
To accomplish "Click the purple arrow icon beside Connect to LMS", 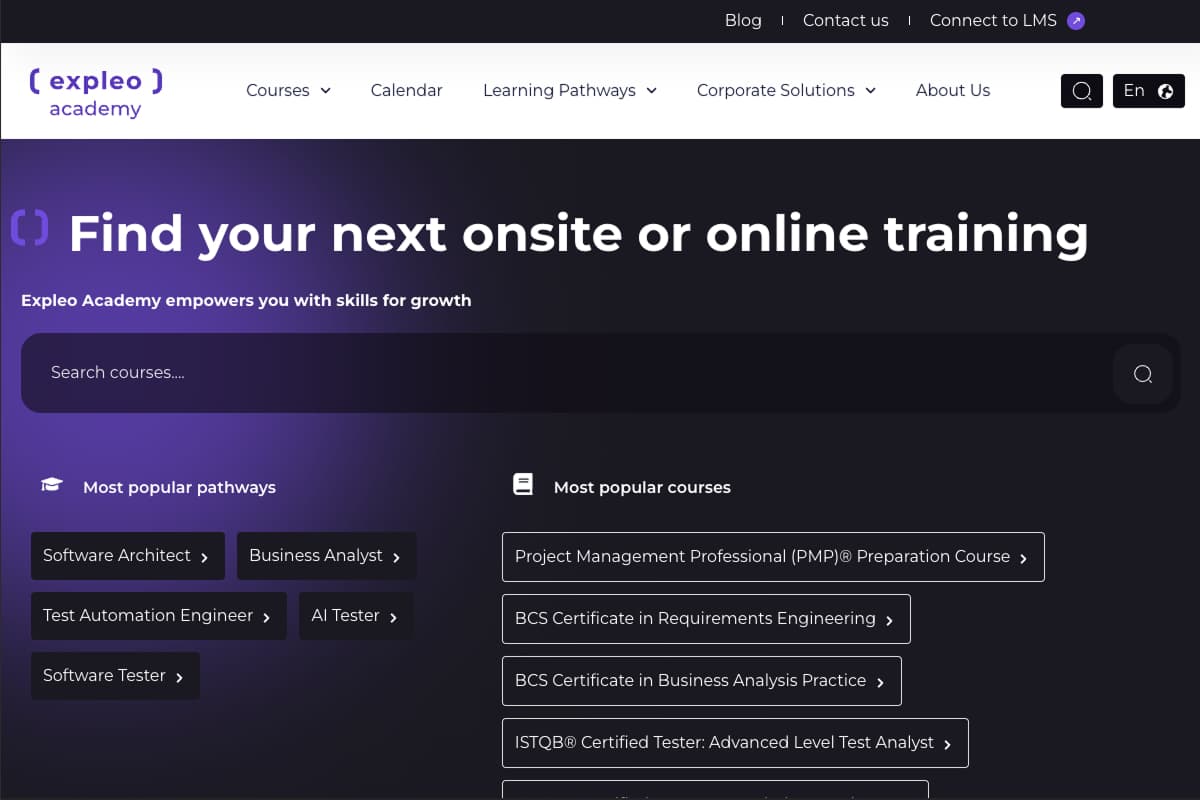I will (1076, 21).
